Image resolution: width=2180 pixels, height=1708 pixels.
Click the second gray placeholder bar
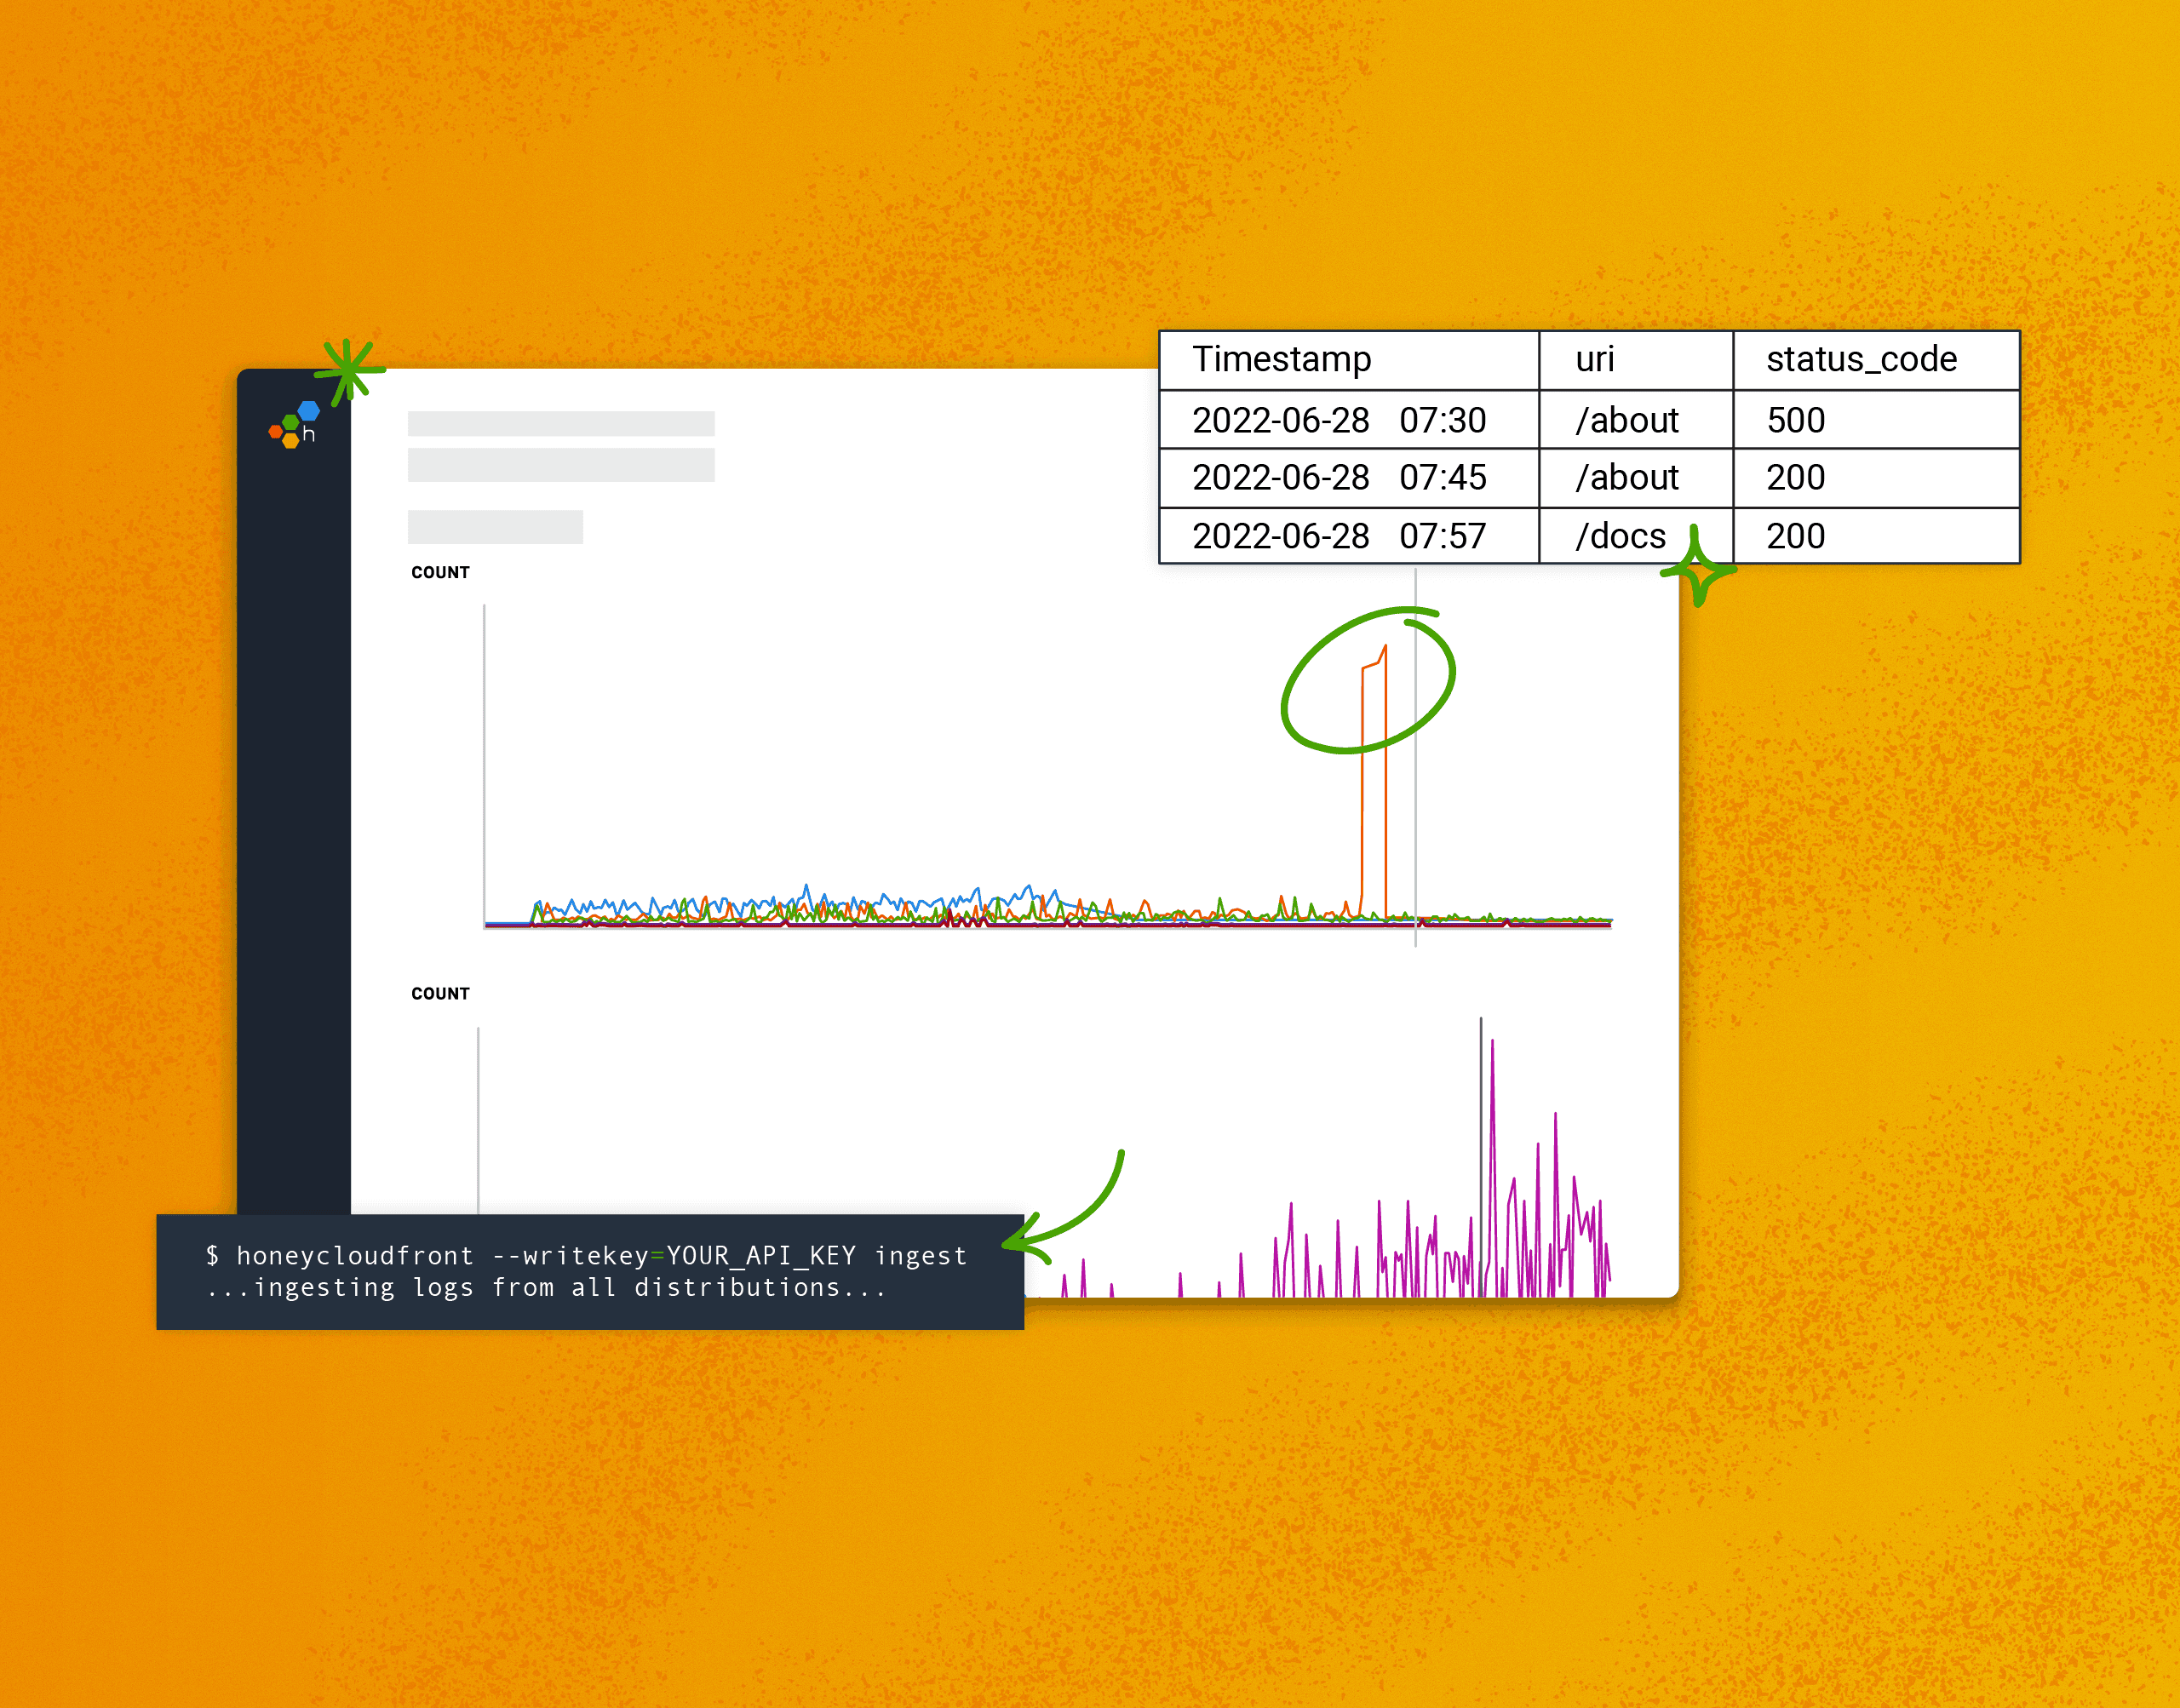(561, 465)
